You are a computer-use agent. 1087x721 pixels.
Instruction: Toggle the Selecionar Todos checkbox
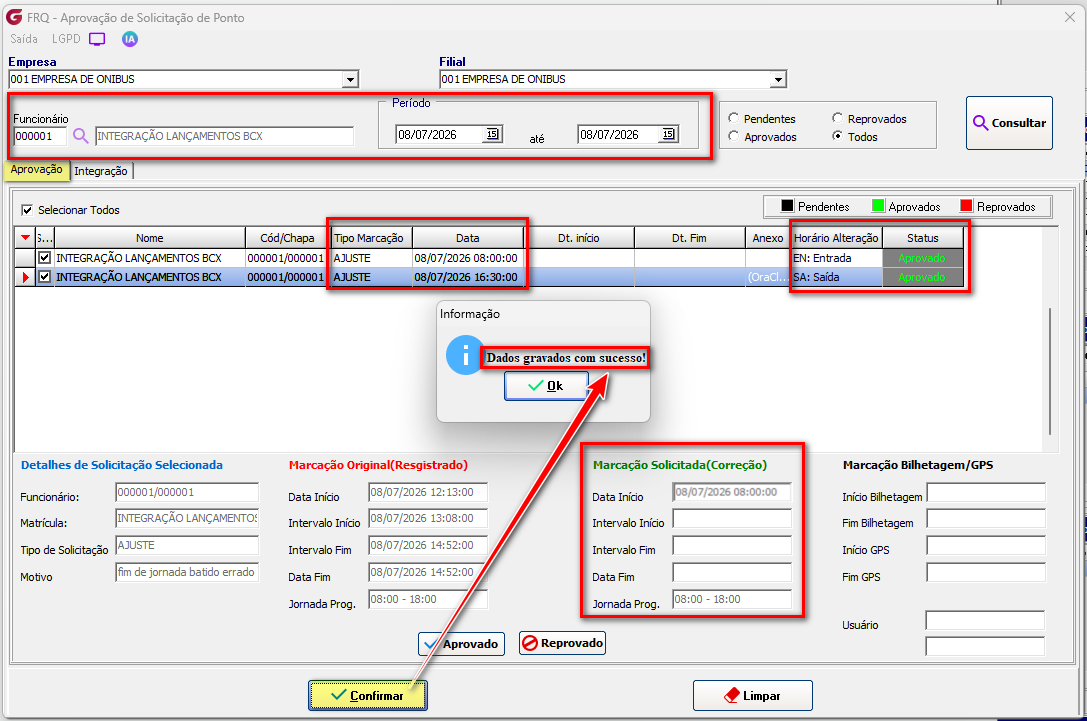click(x=27, y=209)
